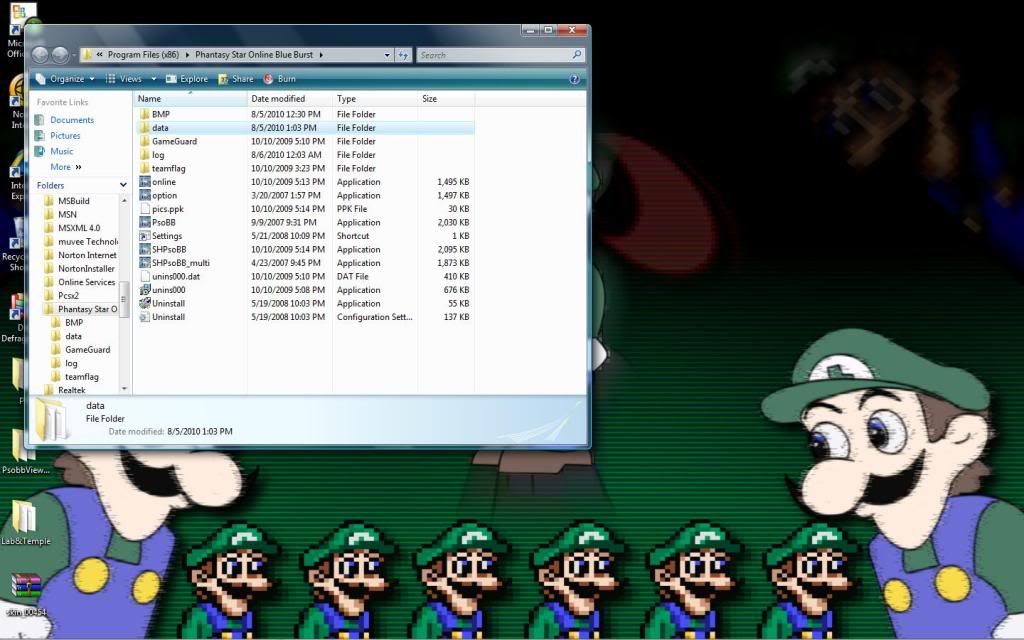The height and width of the screenshot is (640, 1024).
Task: Open the Lab&Temple desktop folder
Action: (24, 518)
